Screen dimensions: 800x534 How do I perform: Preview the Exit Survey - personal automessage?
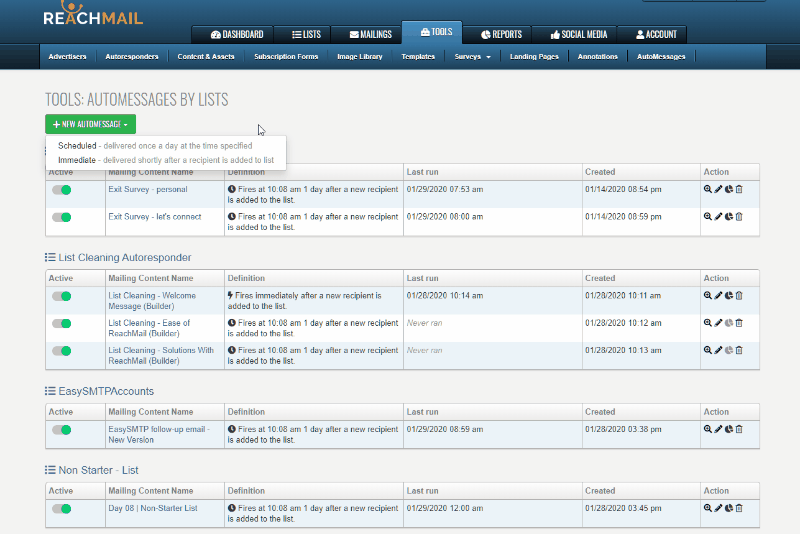(x=707, y=189)
